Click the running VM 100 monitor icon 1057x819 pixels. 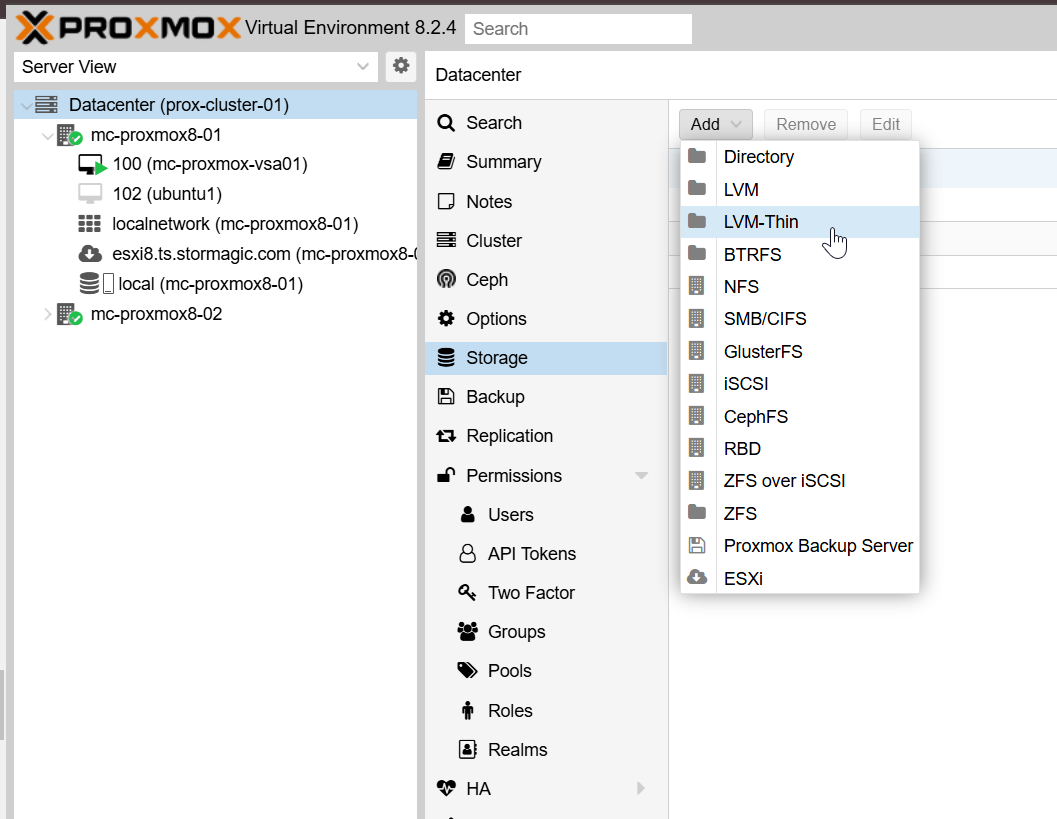coord(92,164)
